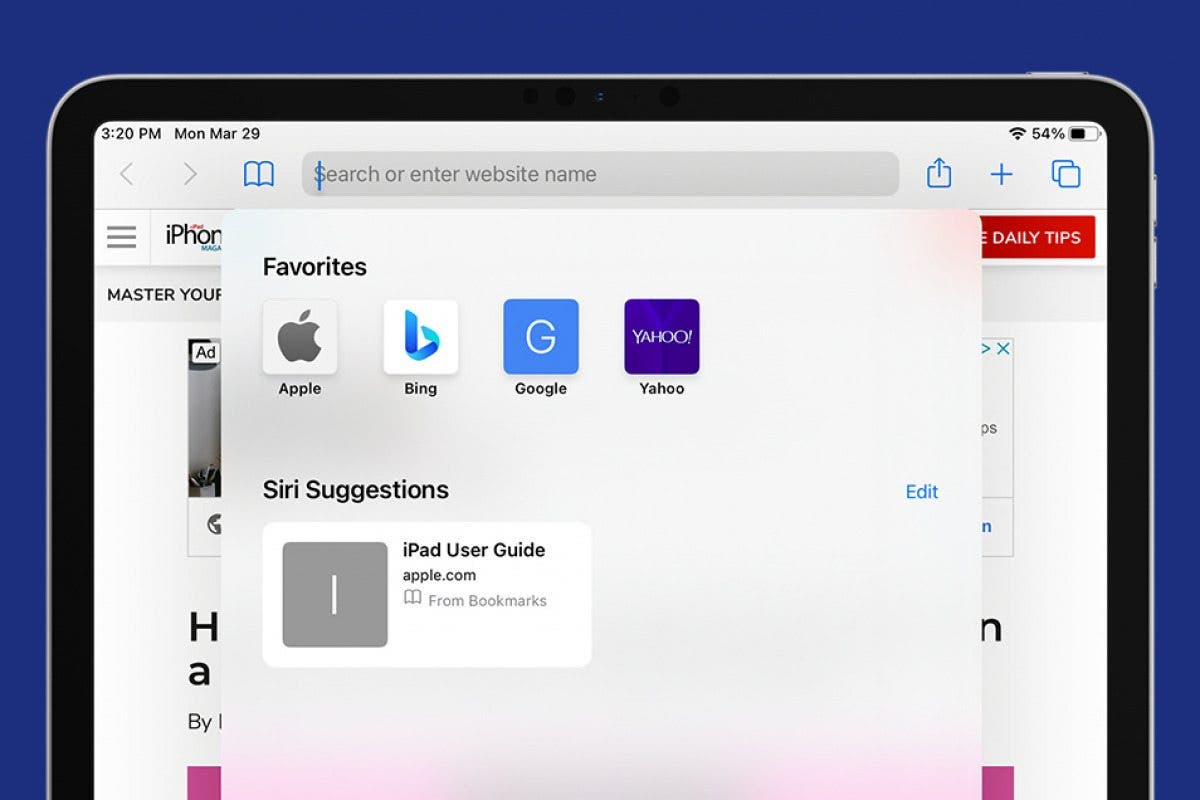
Task: Open the Bing favorite shortcut
Action: 420,338
